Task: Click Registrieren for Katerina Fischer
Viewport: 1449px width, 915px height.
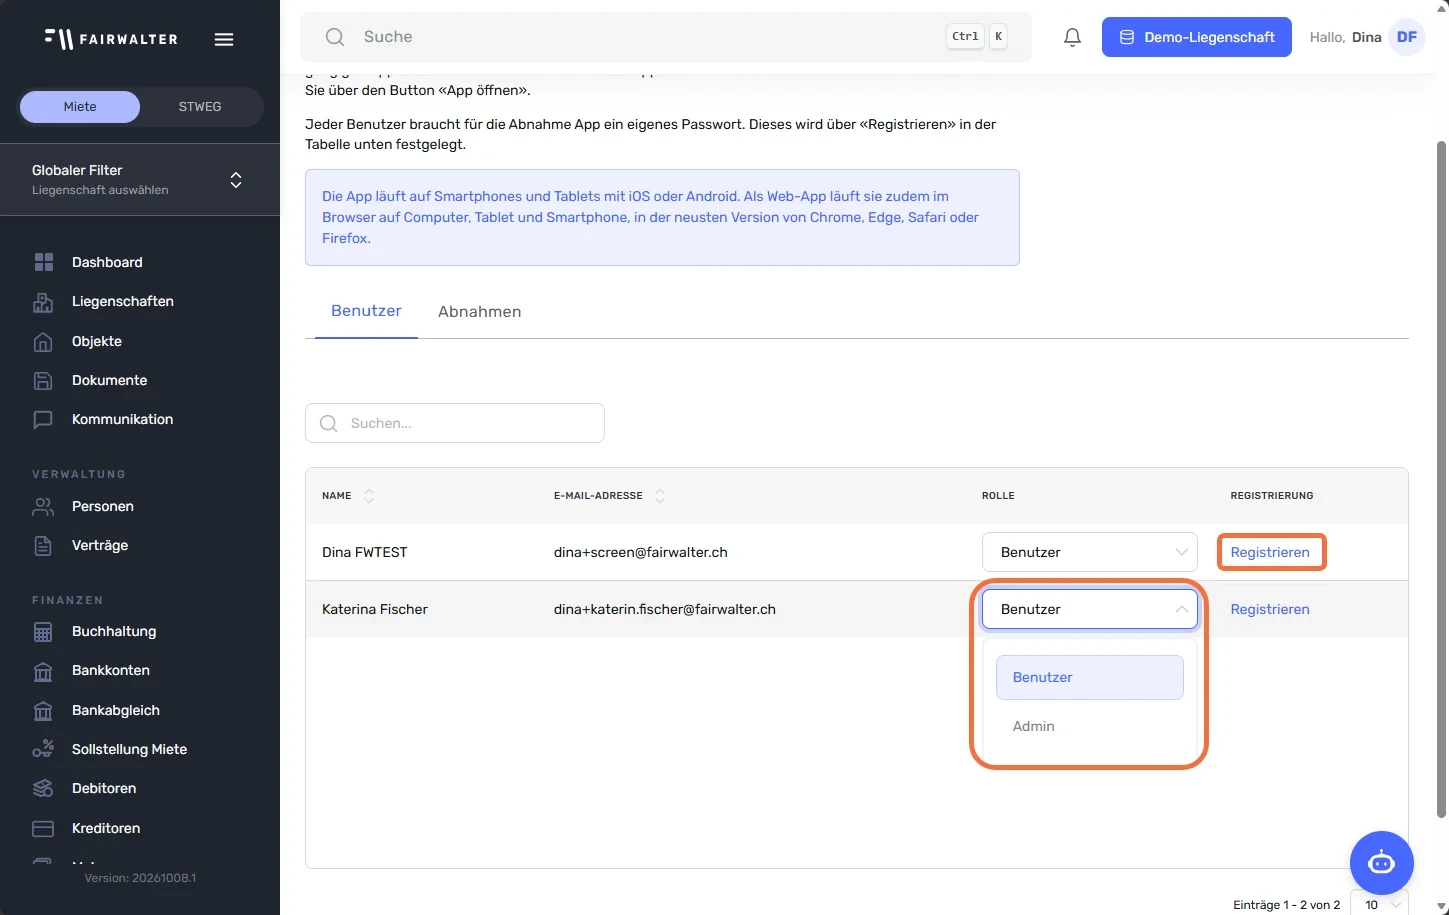Action: [x=1270, y=609]
